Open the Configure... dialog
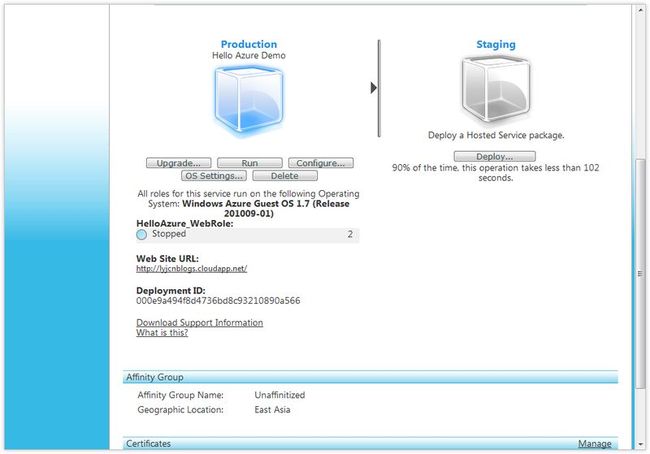This screenshot has height=454, width=650. pyautogui.click(x=320, y=163)
